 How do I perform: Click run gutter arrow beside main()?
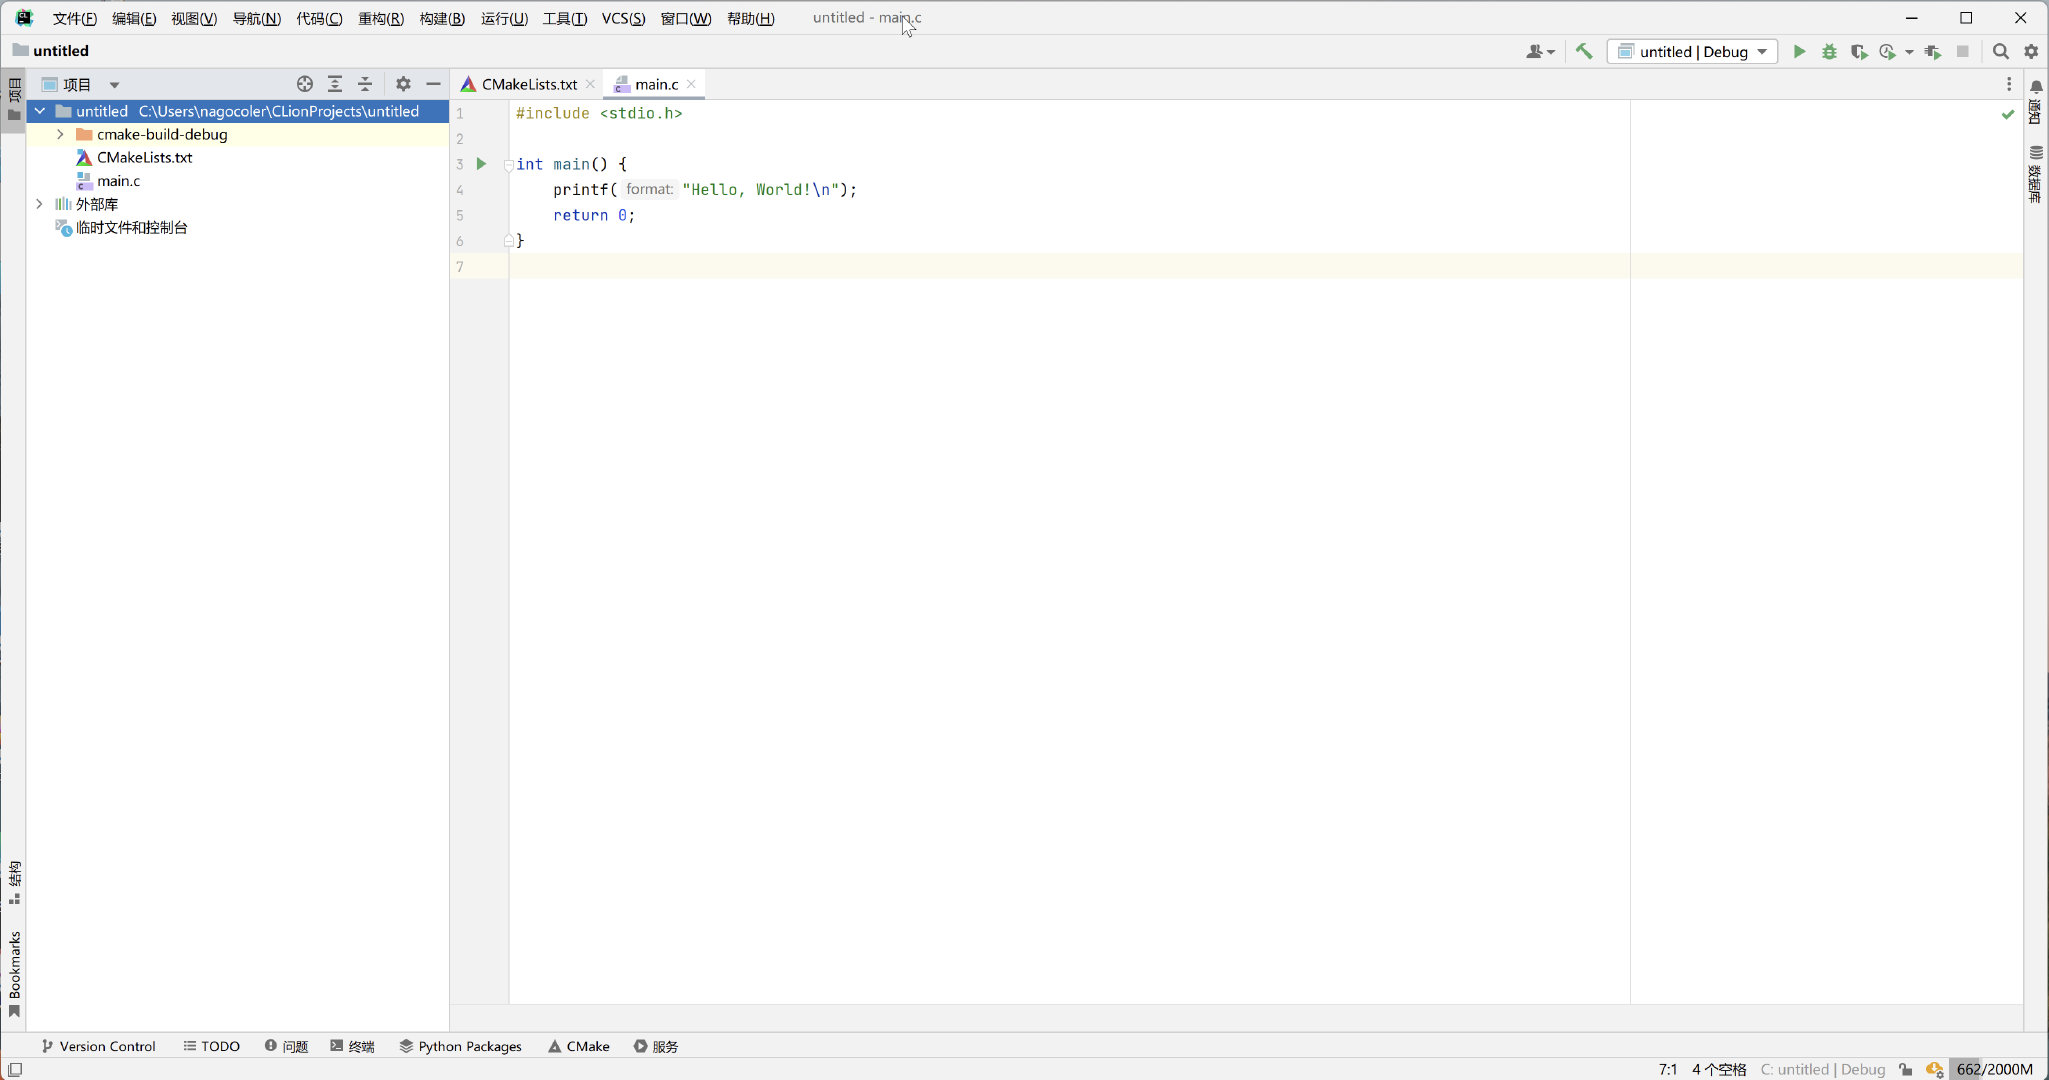point(481,164)
